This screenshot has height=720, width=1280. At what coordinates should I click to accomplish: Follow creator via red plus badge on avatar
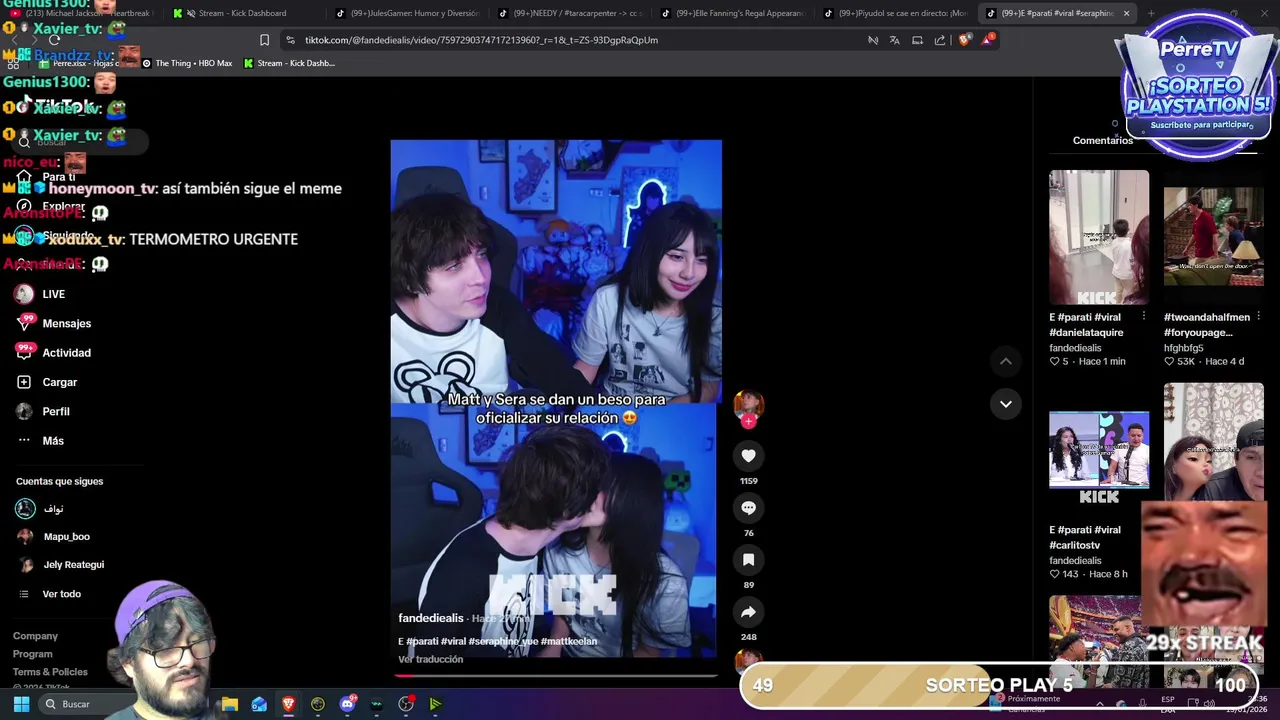click(748, 421)
